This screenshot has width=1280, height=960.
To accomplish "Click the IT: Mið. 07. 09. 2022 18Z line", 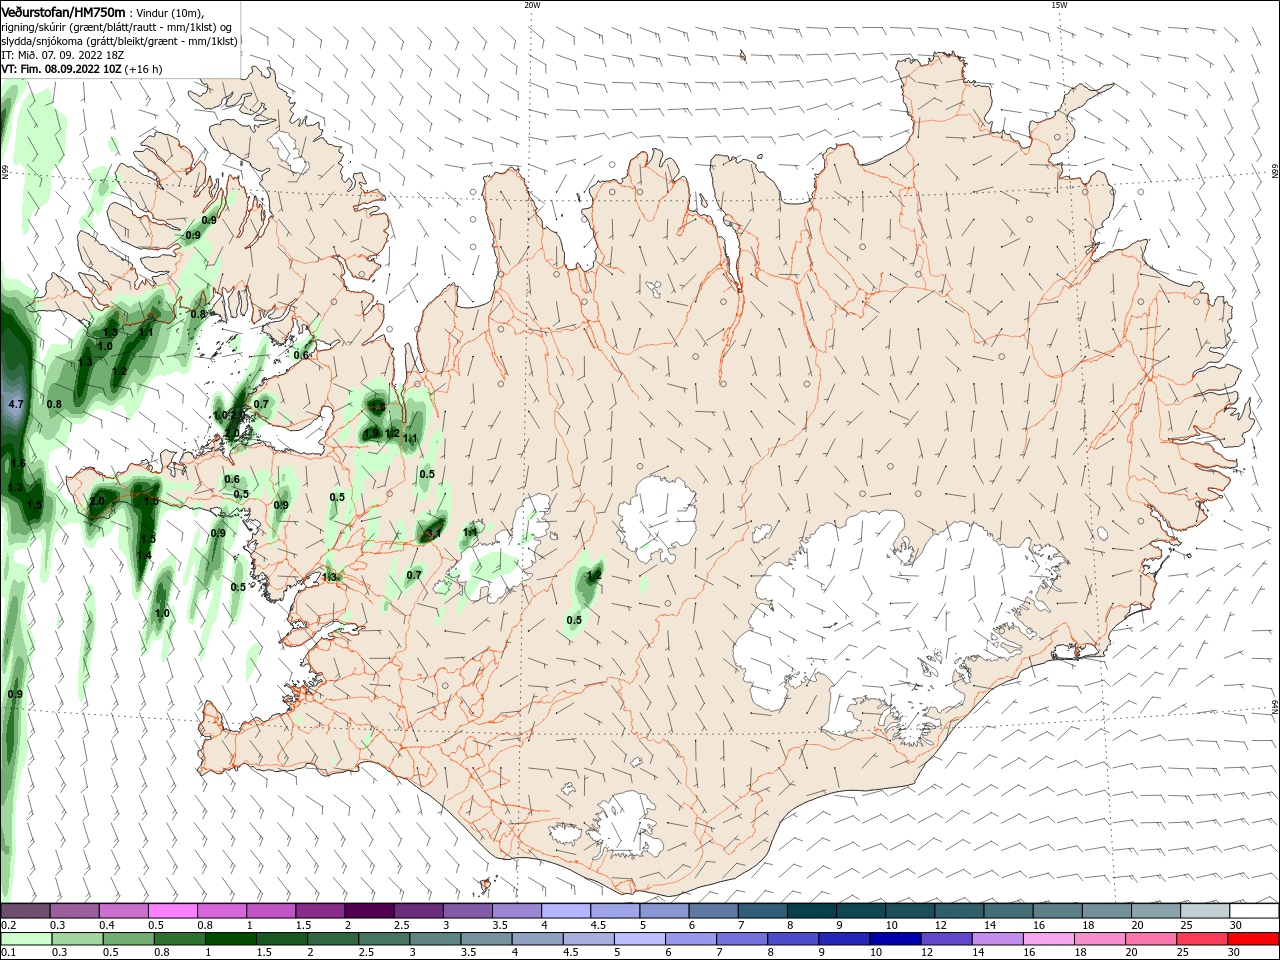I will click(62, 55).
